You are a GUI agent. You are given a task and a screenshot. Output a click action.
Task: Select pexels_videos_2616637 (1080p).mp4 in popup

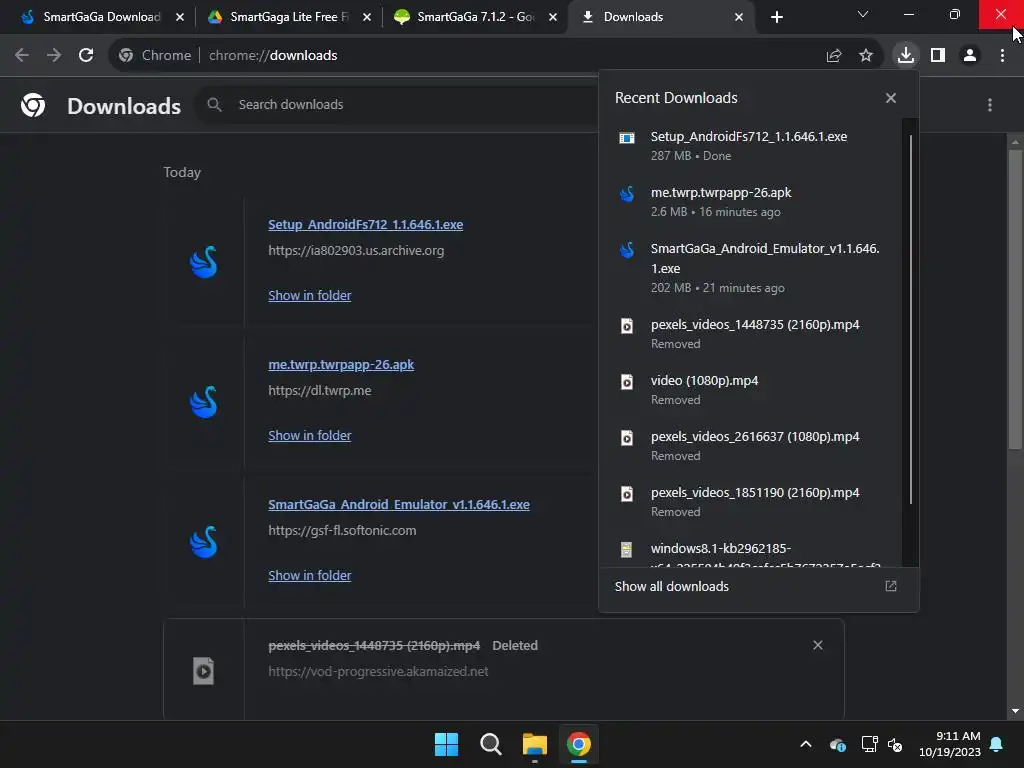click(x=751, y=446)
